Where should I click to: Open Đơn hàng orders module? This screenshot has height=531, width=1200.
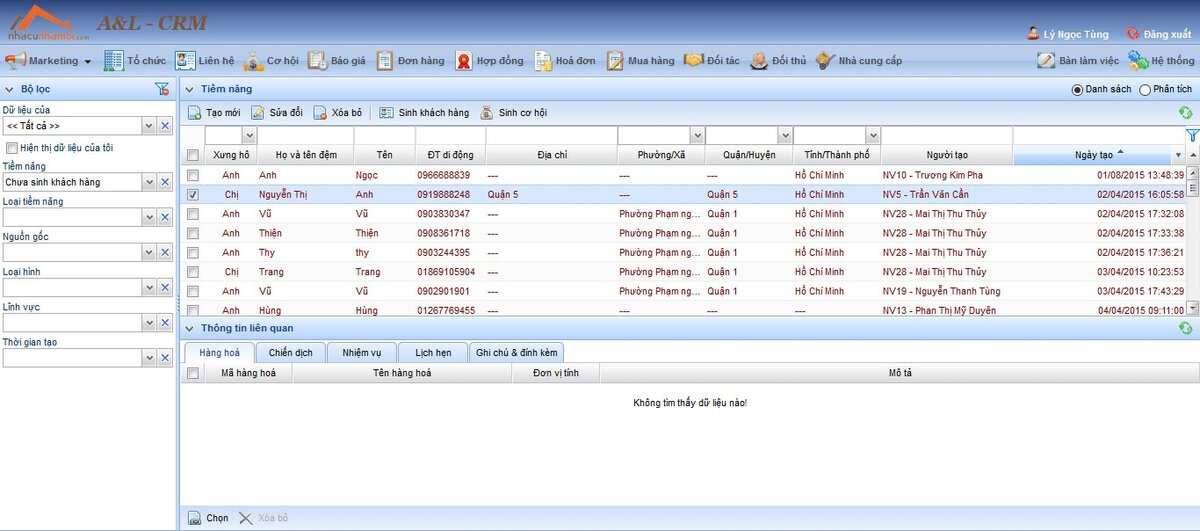tap(410, 61)
